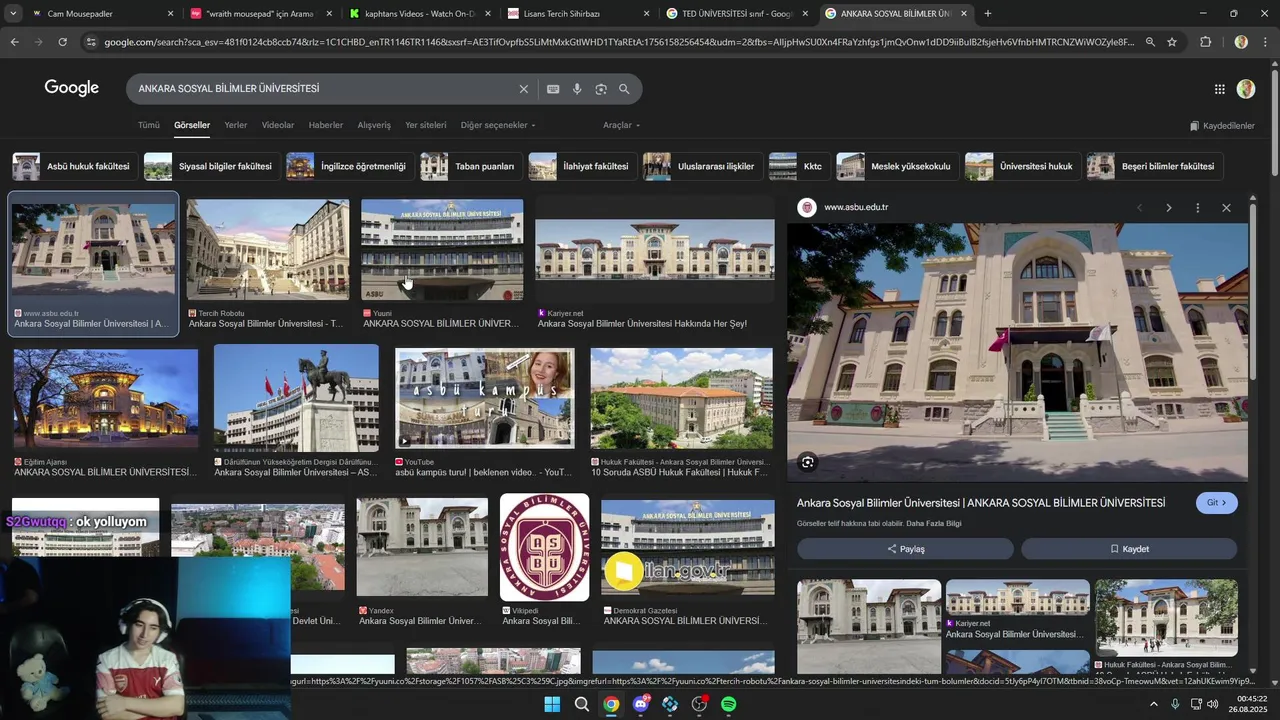Open Windows Start menu
Viewport: 1280px width, 720px height.
tap(552, 704)
